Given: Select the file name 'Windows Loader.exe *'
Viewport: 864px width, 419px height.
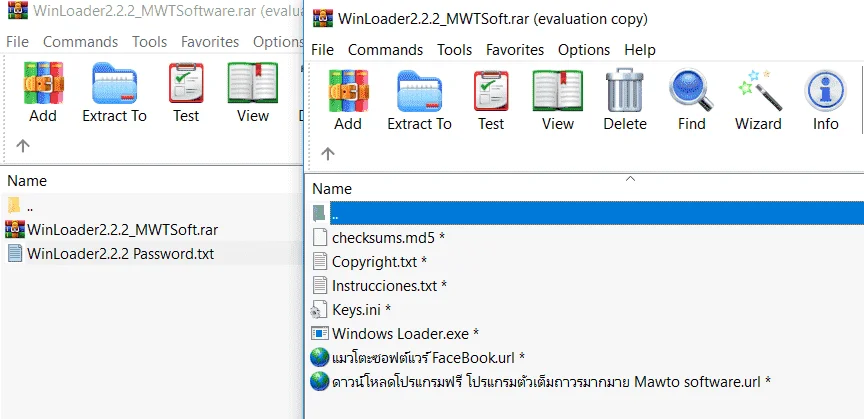Looking at the screenshot, I should 406,334.
